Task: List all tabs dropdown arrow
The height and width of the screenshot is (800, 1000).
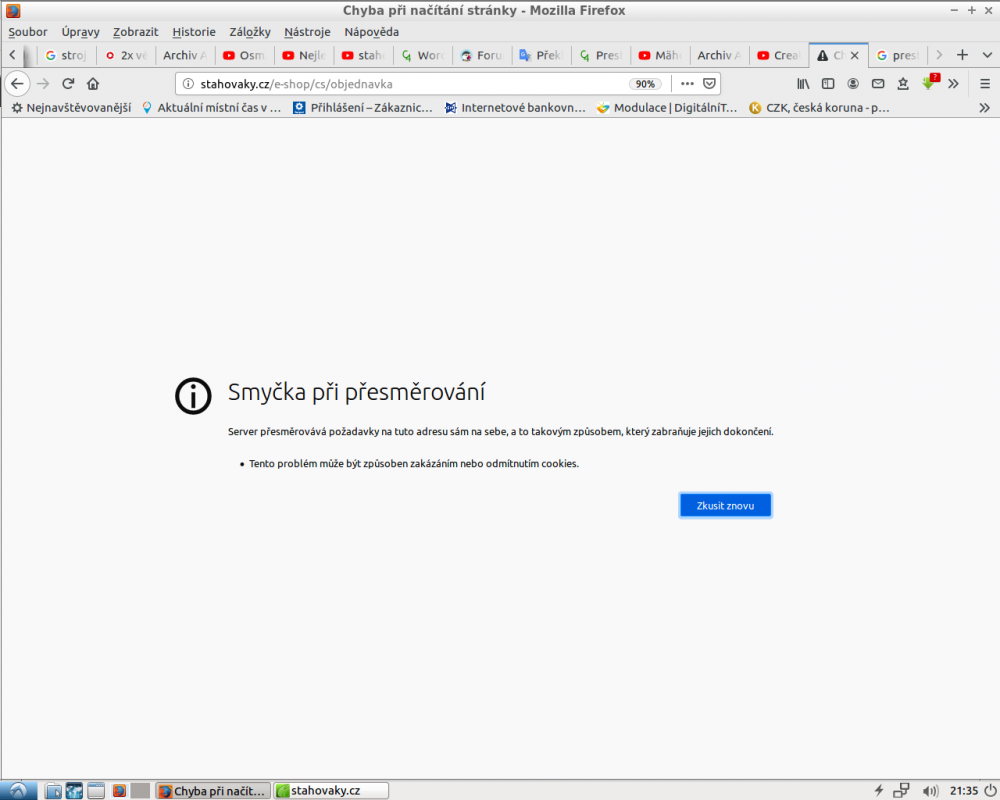Action: (987, 56)
